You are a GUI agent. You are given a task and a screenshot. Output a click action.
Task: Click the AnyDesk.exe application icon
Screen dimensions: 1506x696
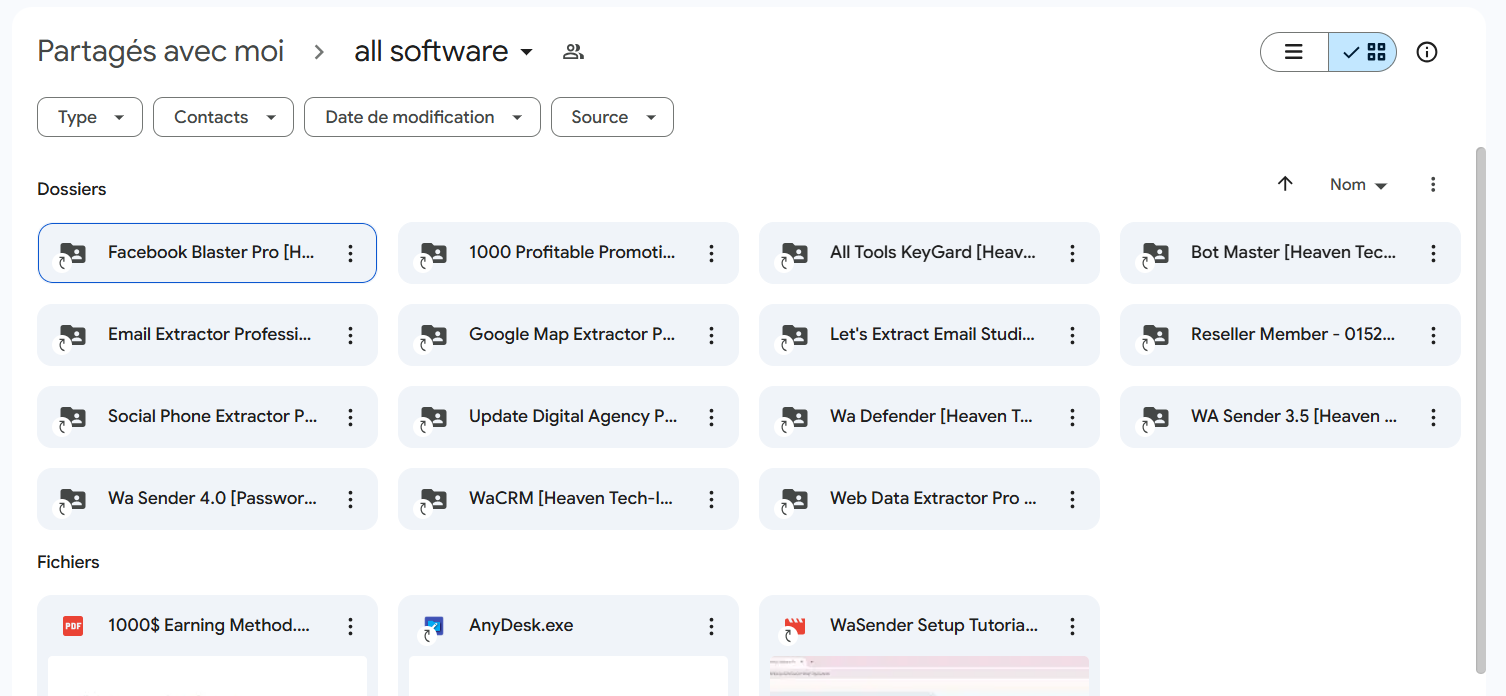(x=433, y=627)
